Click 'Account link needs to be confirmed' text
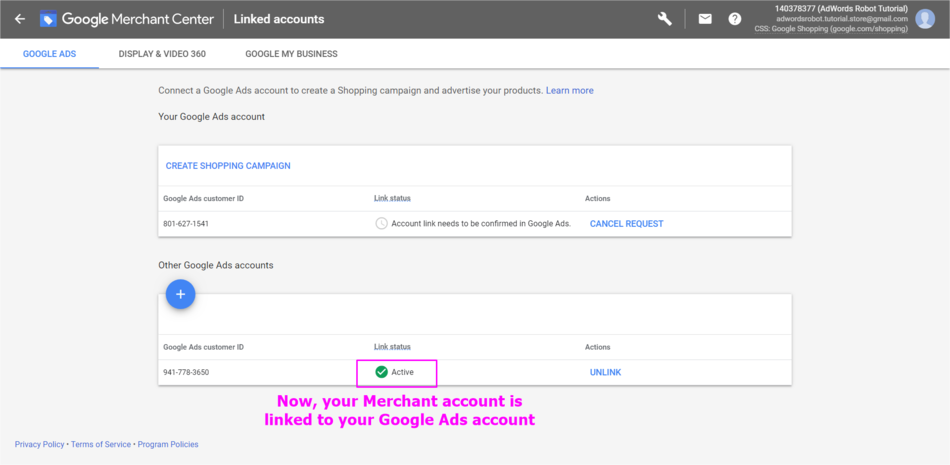Viewport: 950px width, 465px height. coord(481,224)
